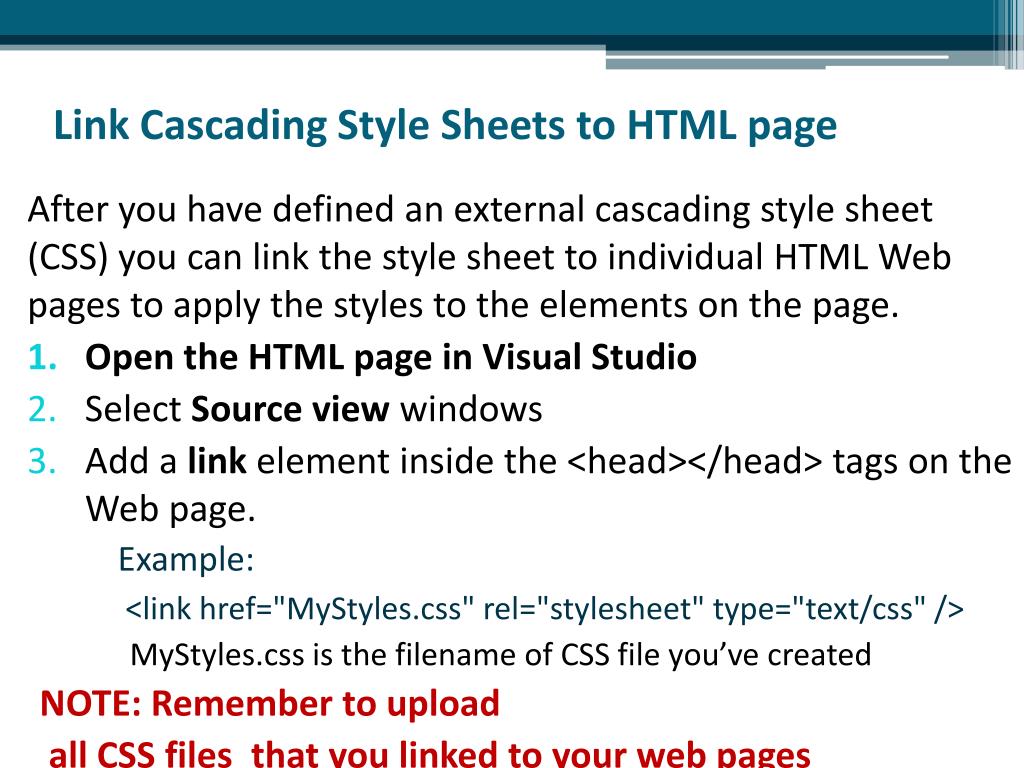Click the wrapped line "Web page."
This screenshot has height=768, width=1024.
click(170, 509)
